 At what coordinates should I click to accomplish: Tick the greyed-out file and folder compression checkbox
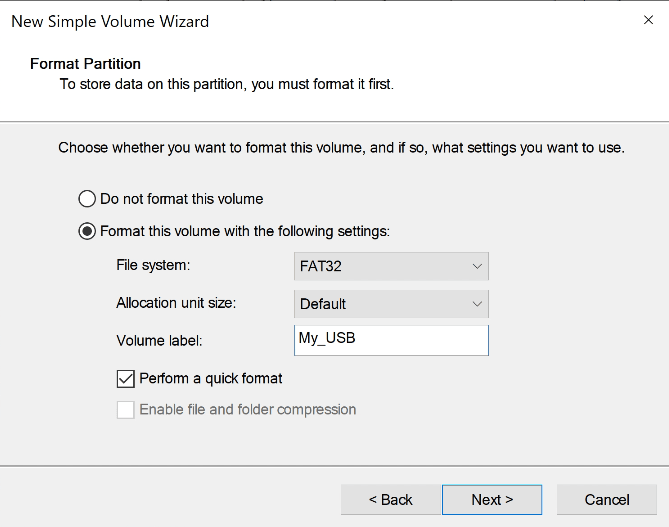coord(126,409)
